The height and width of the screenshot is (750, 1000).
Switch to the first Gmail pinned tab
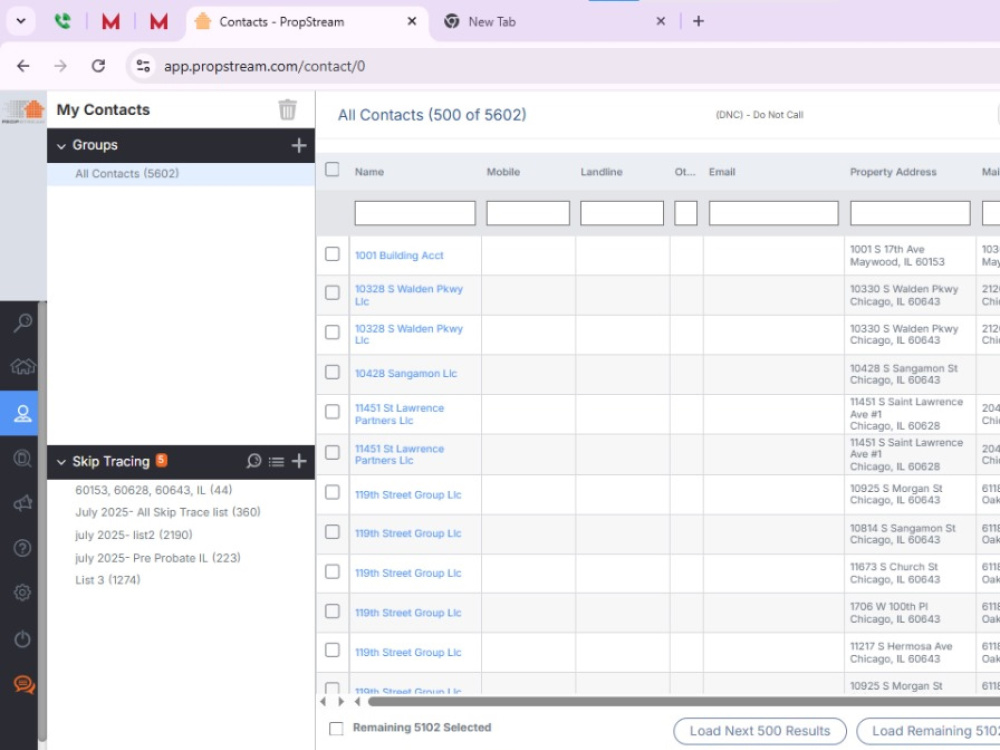click(110, 22)
